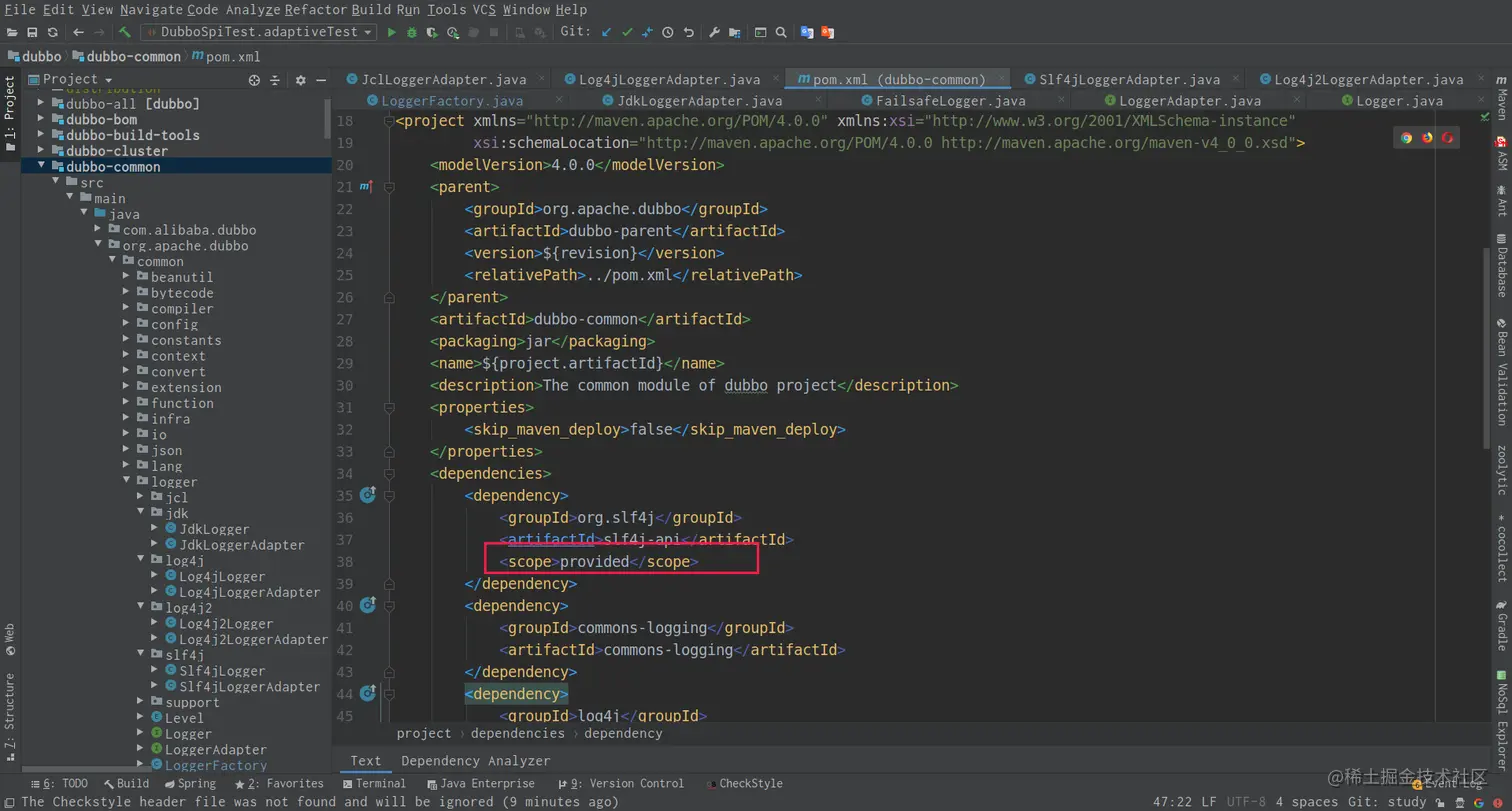Expand the jcl package arrow
The image size is (1512, 811).
[141, 497]
